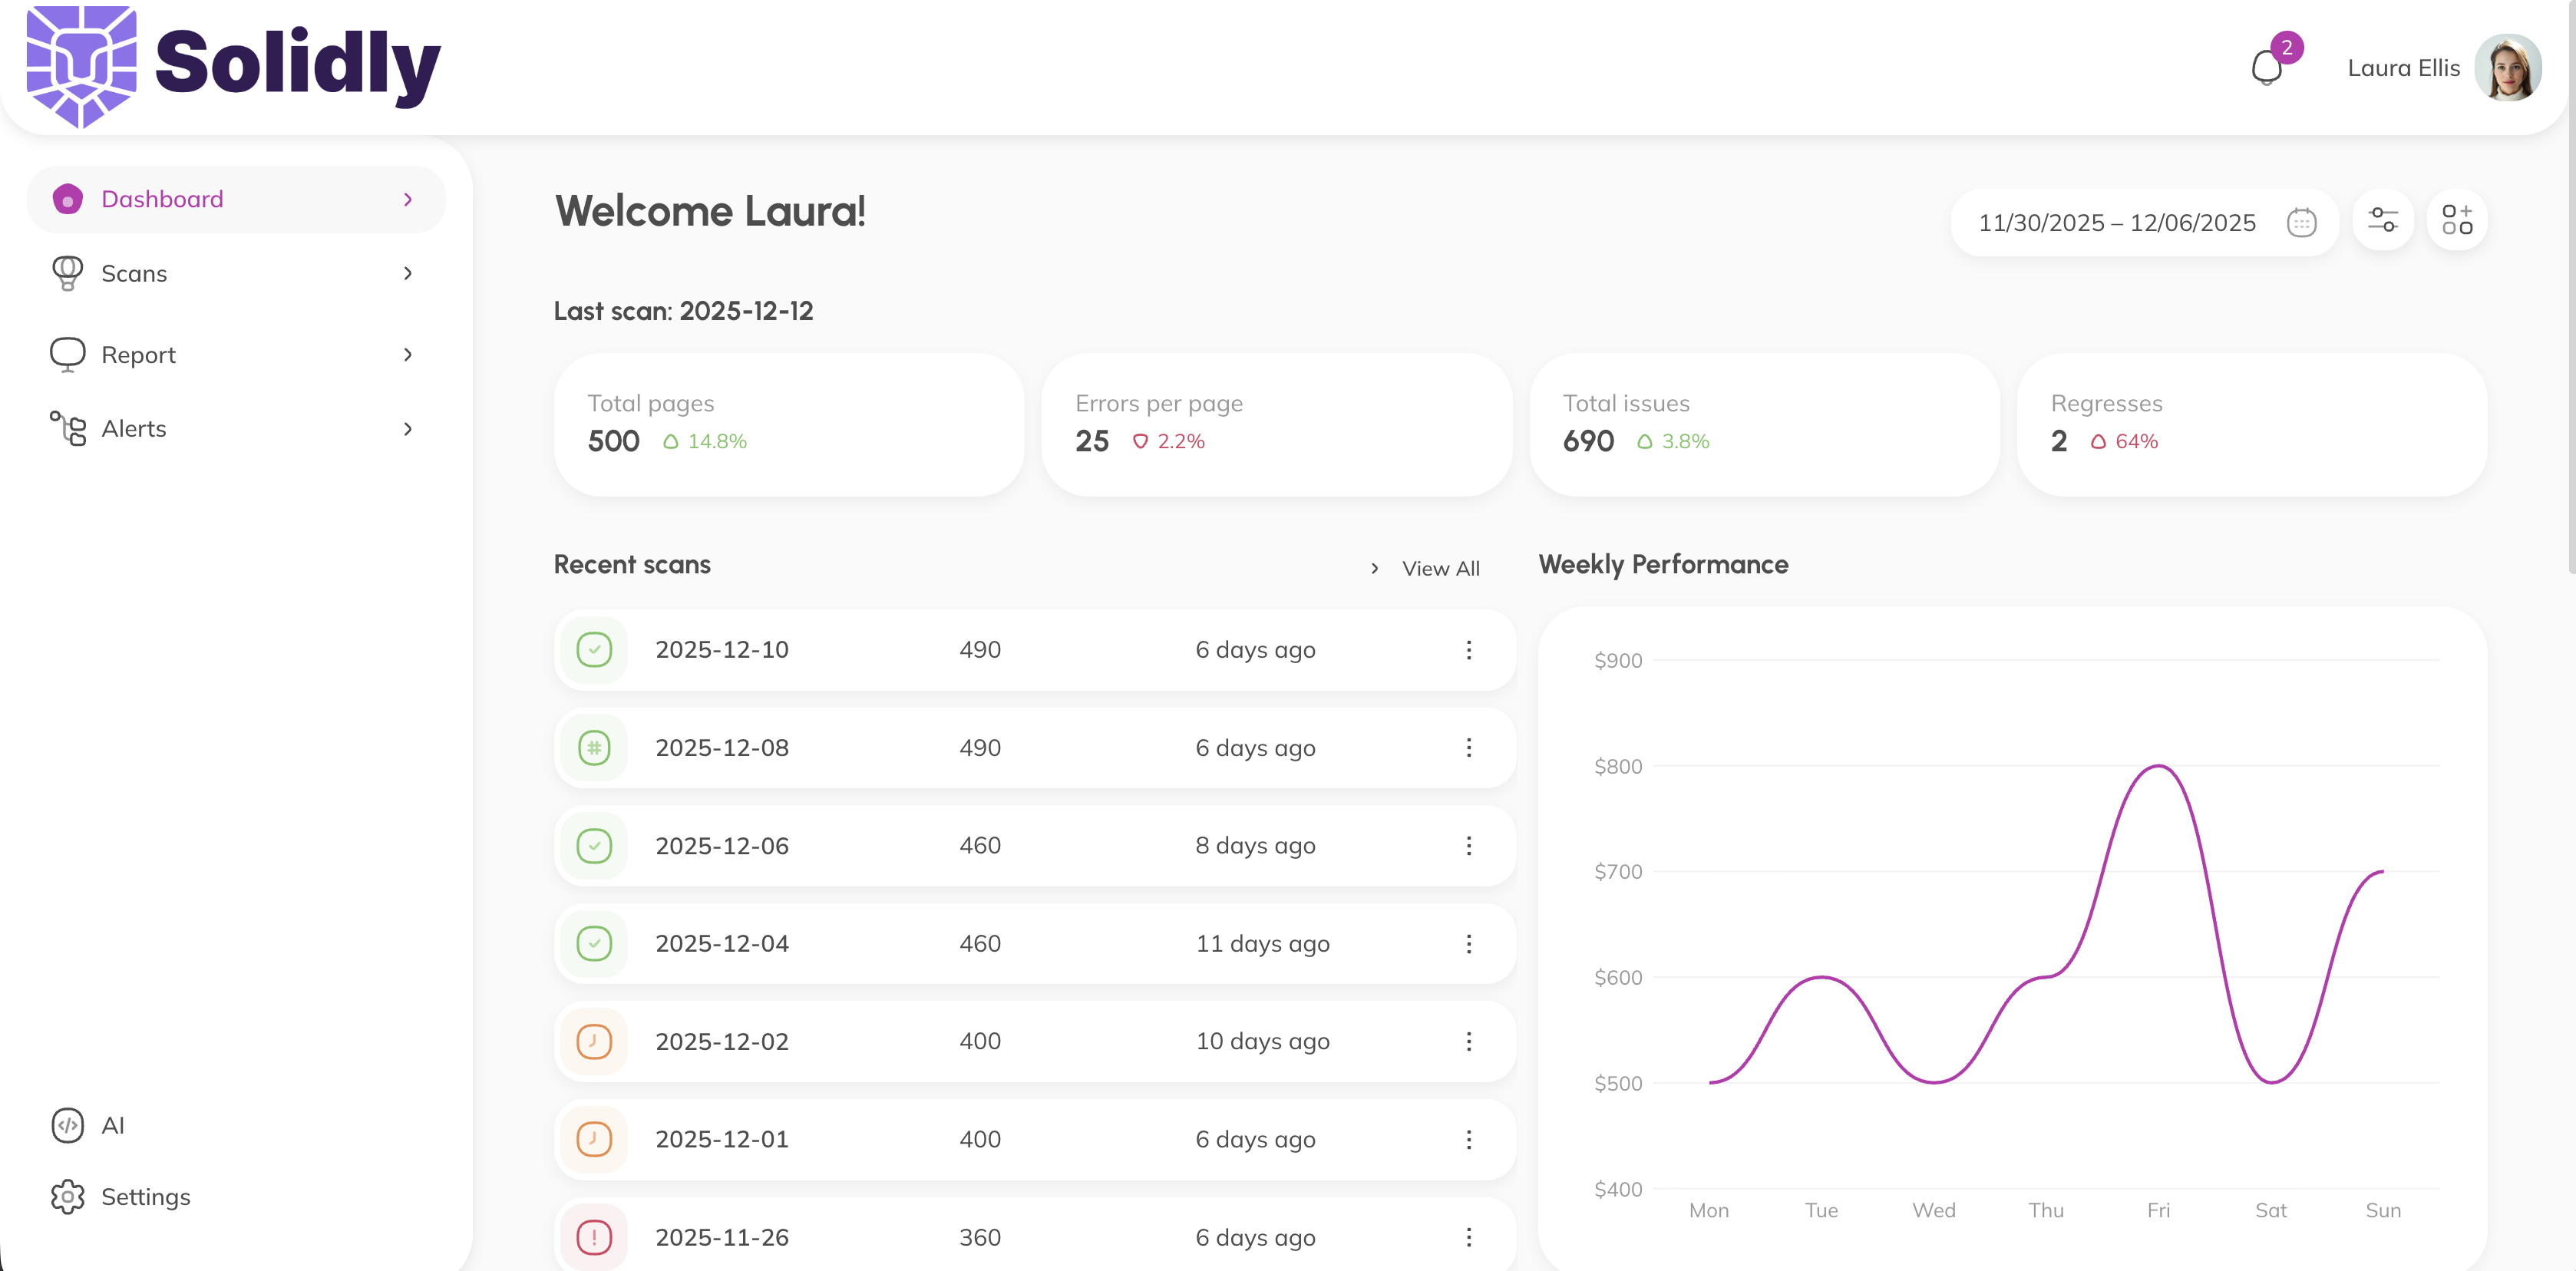Image resolution: width=2576 pixels, height=1271 pixels.
Task: Open the filter sliders icon
Action: pyautogui.click(x=2382, y=220)
